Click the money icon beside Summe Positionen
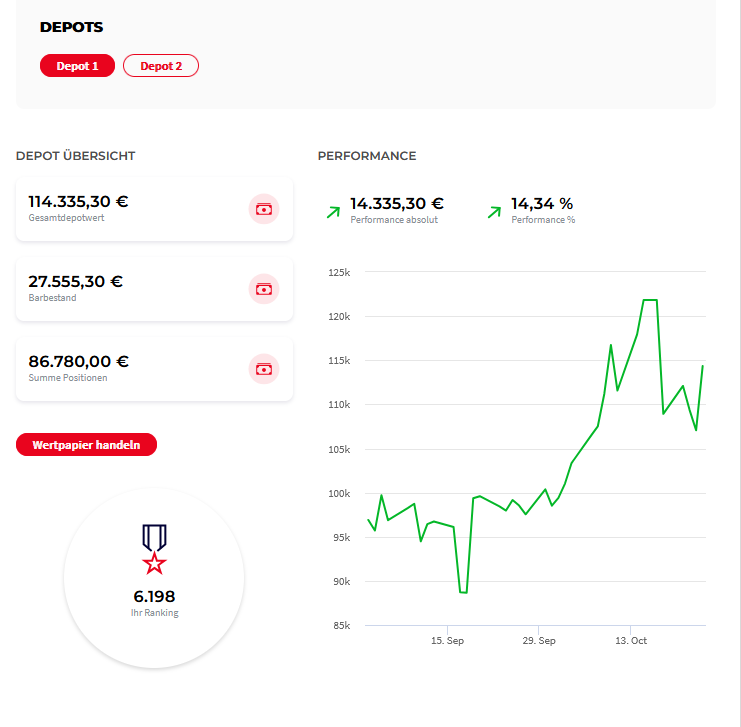 263,369
